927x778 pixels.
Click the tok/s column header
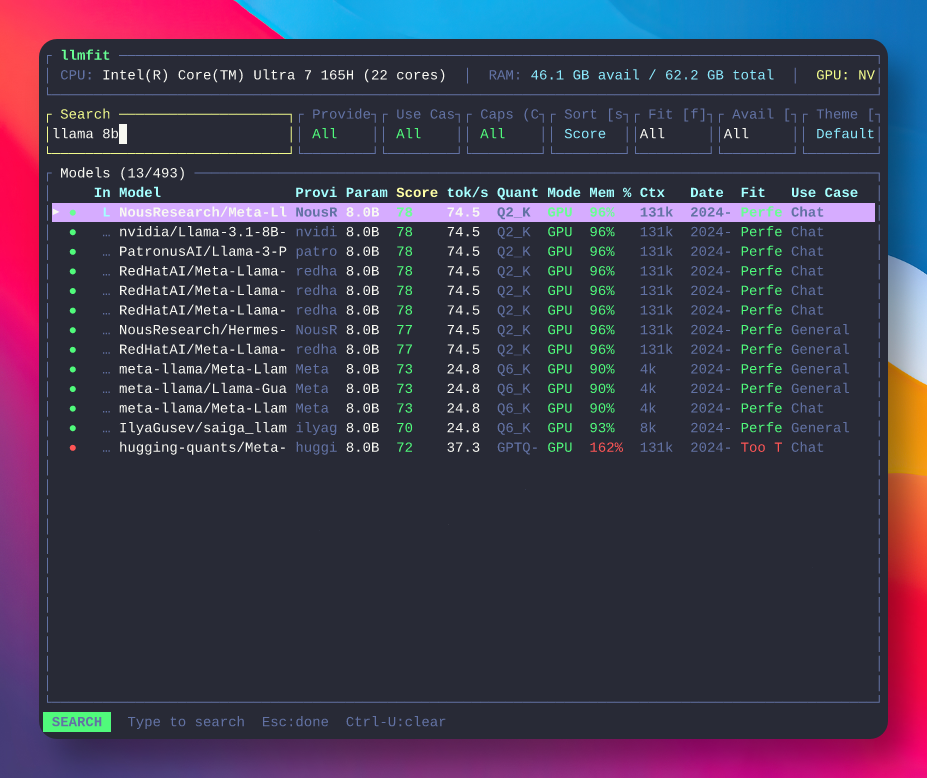point(467,193)
